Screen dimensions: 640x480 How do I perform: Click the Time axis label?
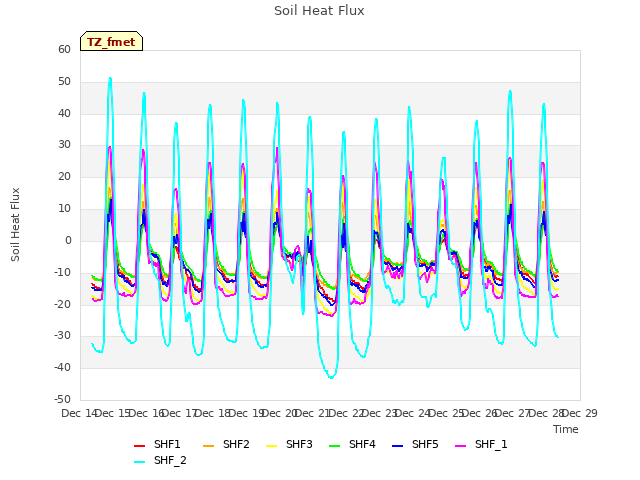566,429
